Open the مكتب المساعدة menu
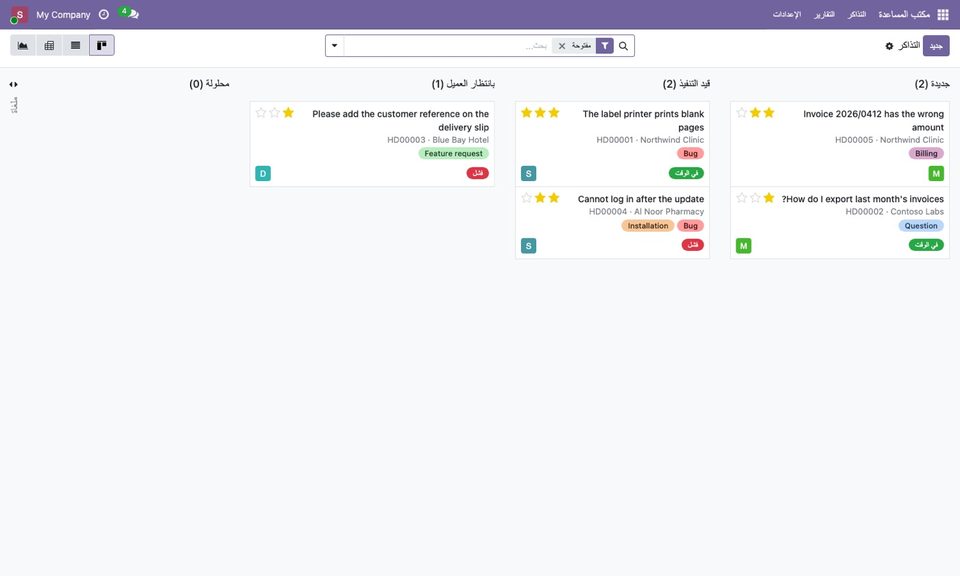Screen dimensions: 960x576 [904, 14]
